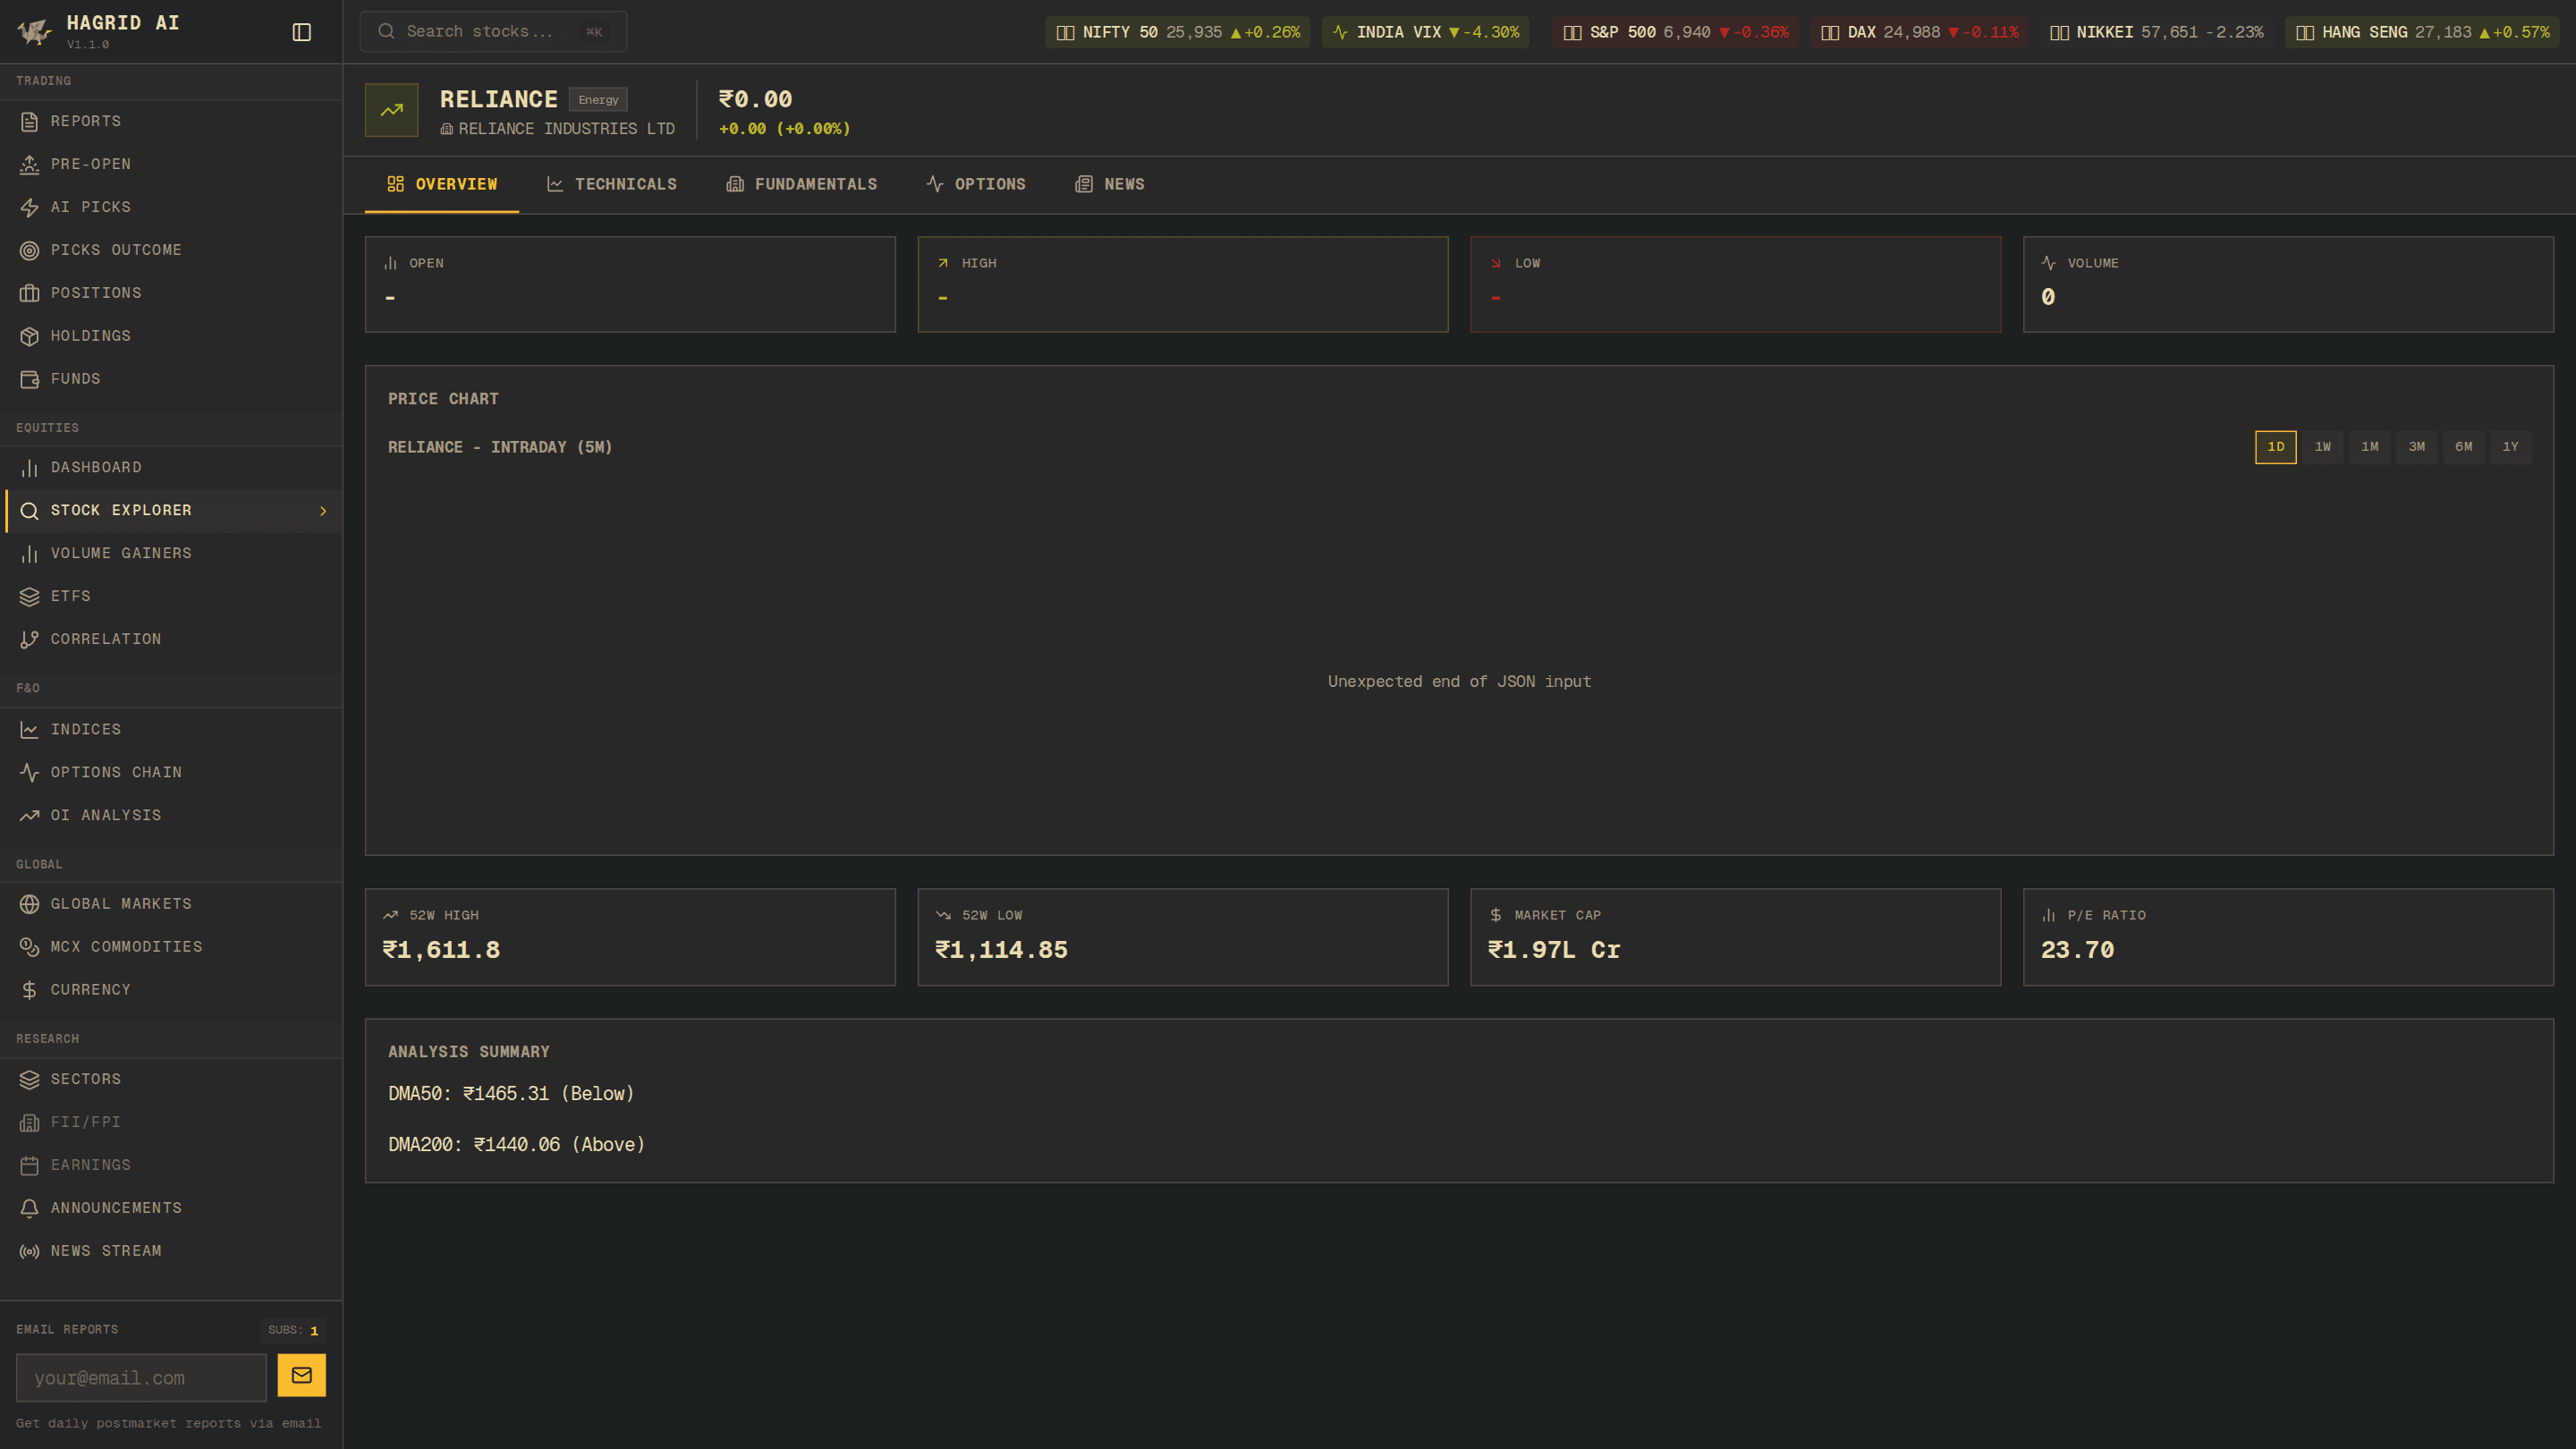
Task: Expand the Stock Explorer chevron
Action: pyautogui.click(x=323, y=510)
